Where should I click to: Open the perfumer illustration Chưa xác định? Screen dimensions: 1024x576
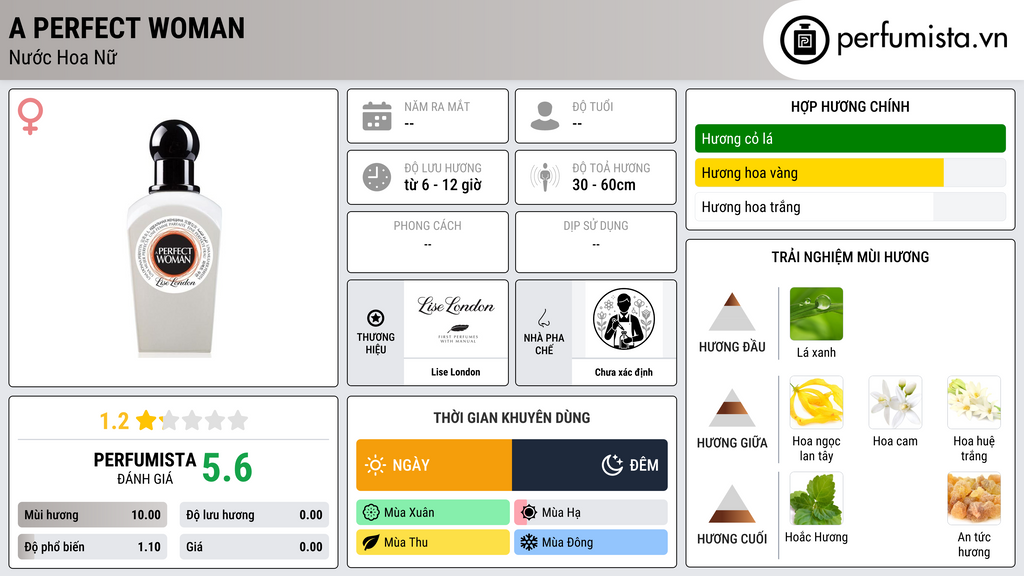624,319
